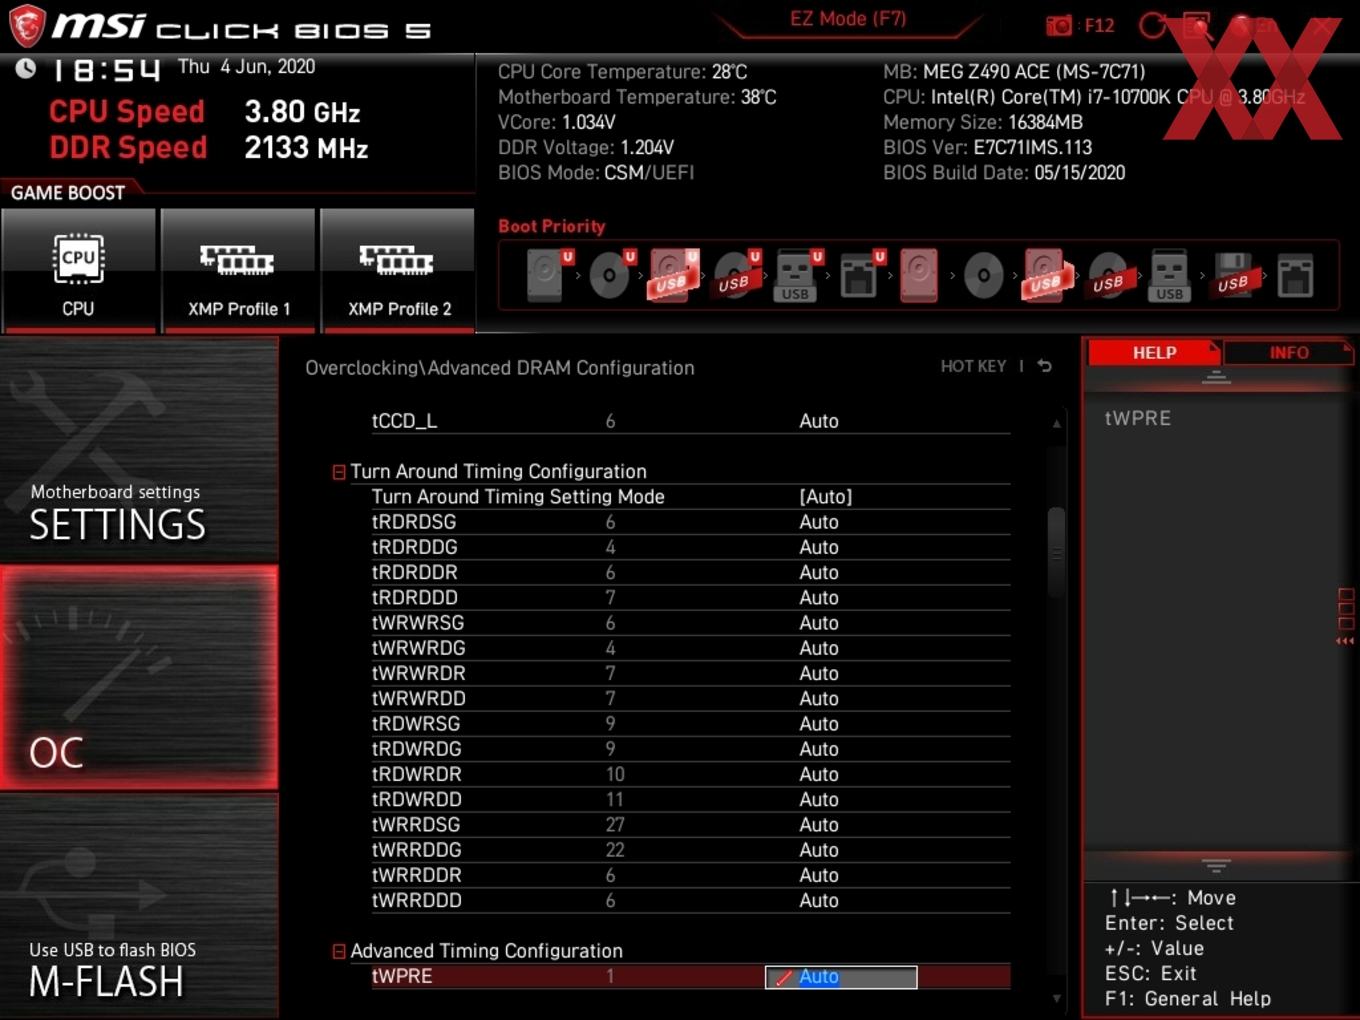Select UEFI USB hard disk boot icon
Screen dimensions: 1360x1020
pyautogui.click(x=673, y=275)
